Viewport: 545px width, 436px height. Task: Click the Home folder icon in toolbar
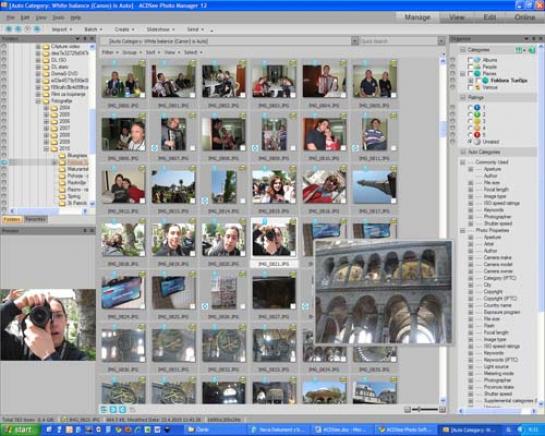(x=37, y=29)
